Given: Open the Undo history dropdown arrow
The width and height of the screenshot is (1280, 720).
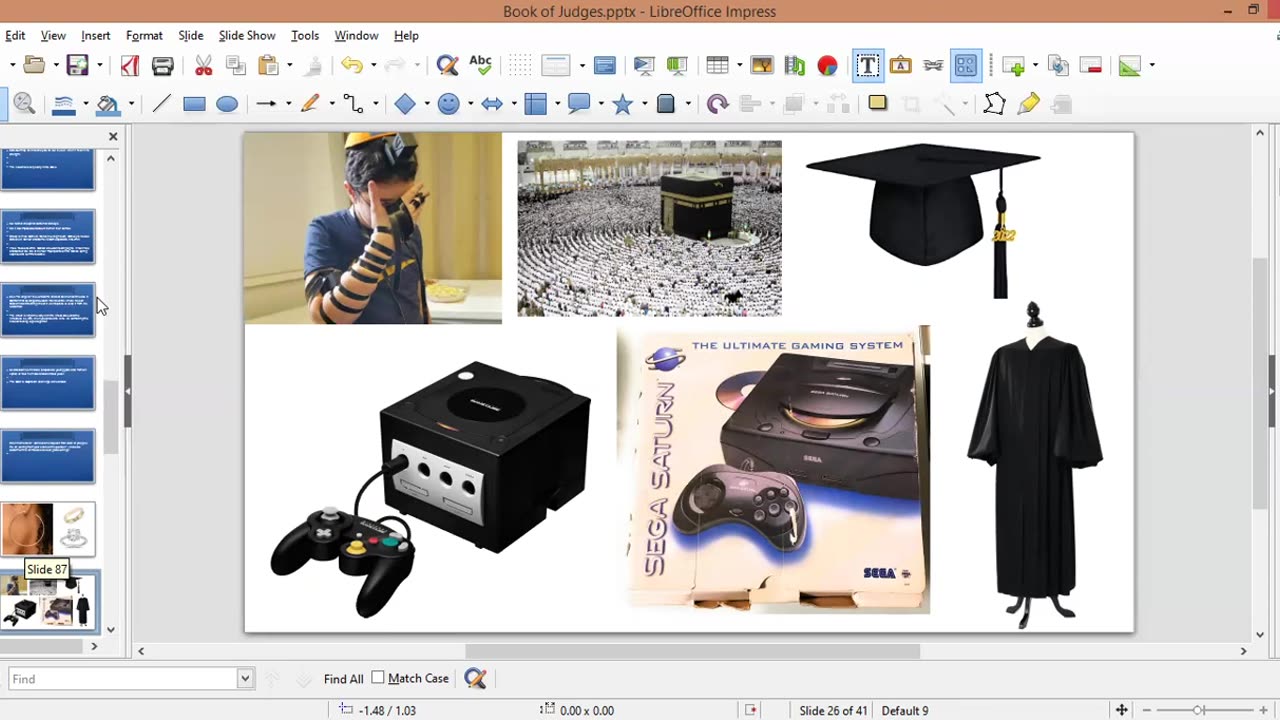Looking at the screenshot, I should 372,65.
